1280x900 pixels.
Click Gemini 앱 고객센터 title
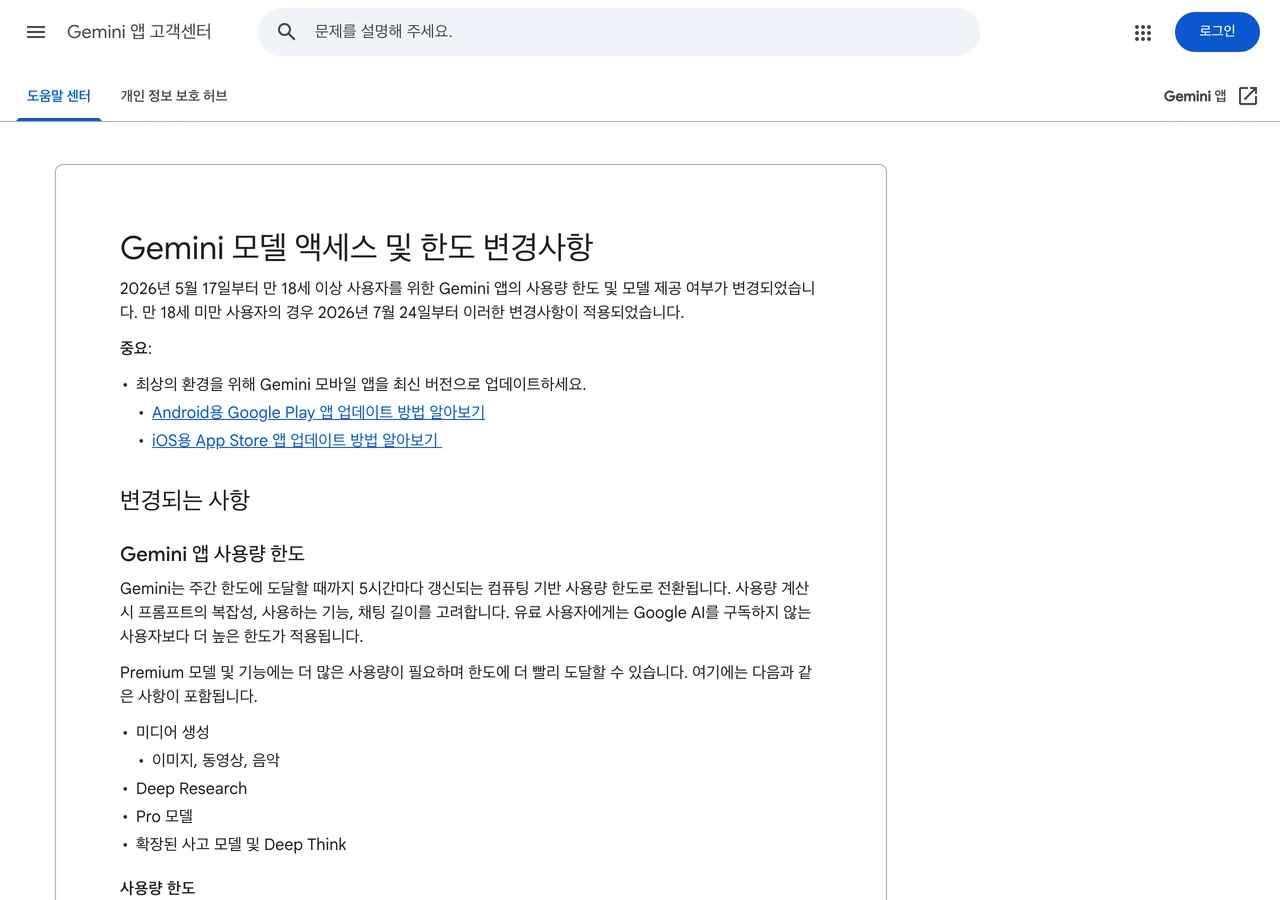139,32
